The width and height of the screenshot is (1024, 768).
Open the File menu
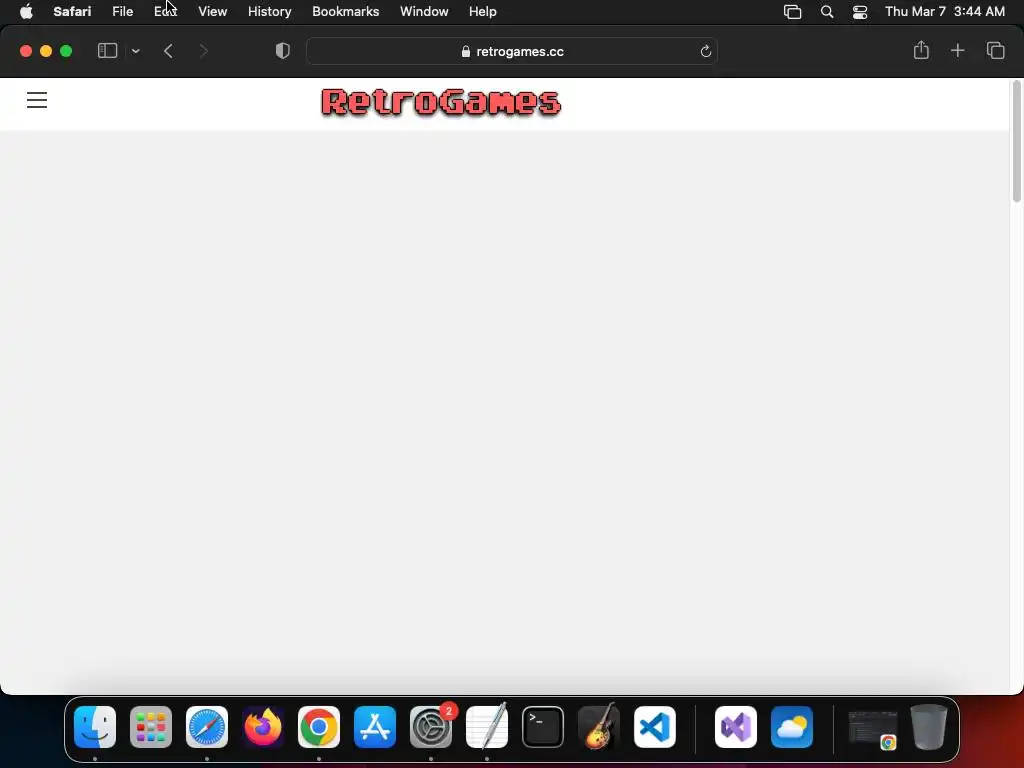(x=123, y=11)
